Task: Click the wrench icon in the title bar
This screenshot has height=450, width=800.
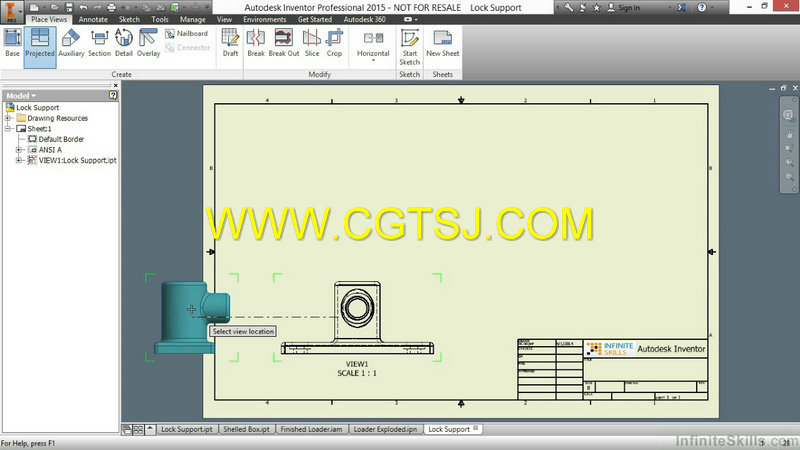Action: (x=568, y=7)
